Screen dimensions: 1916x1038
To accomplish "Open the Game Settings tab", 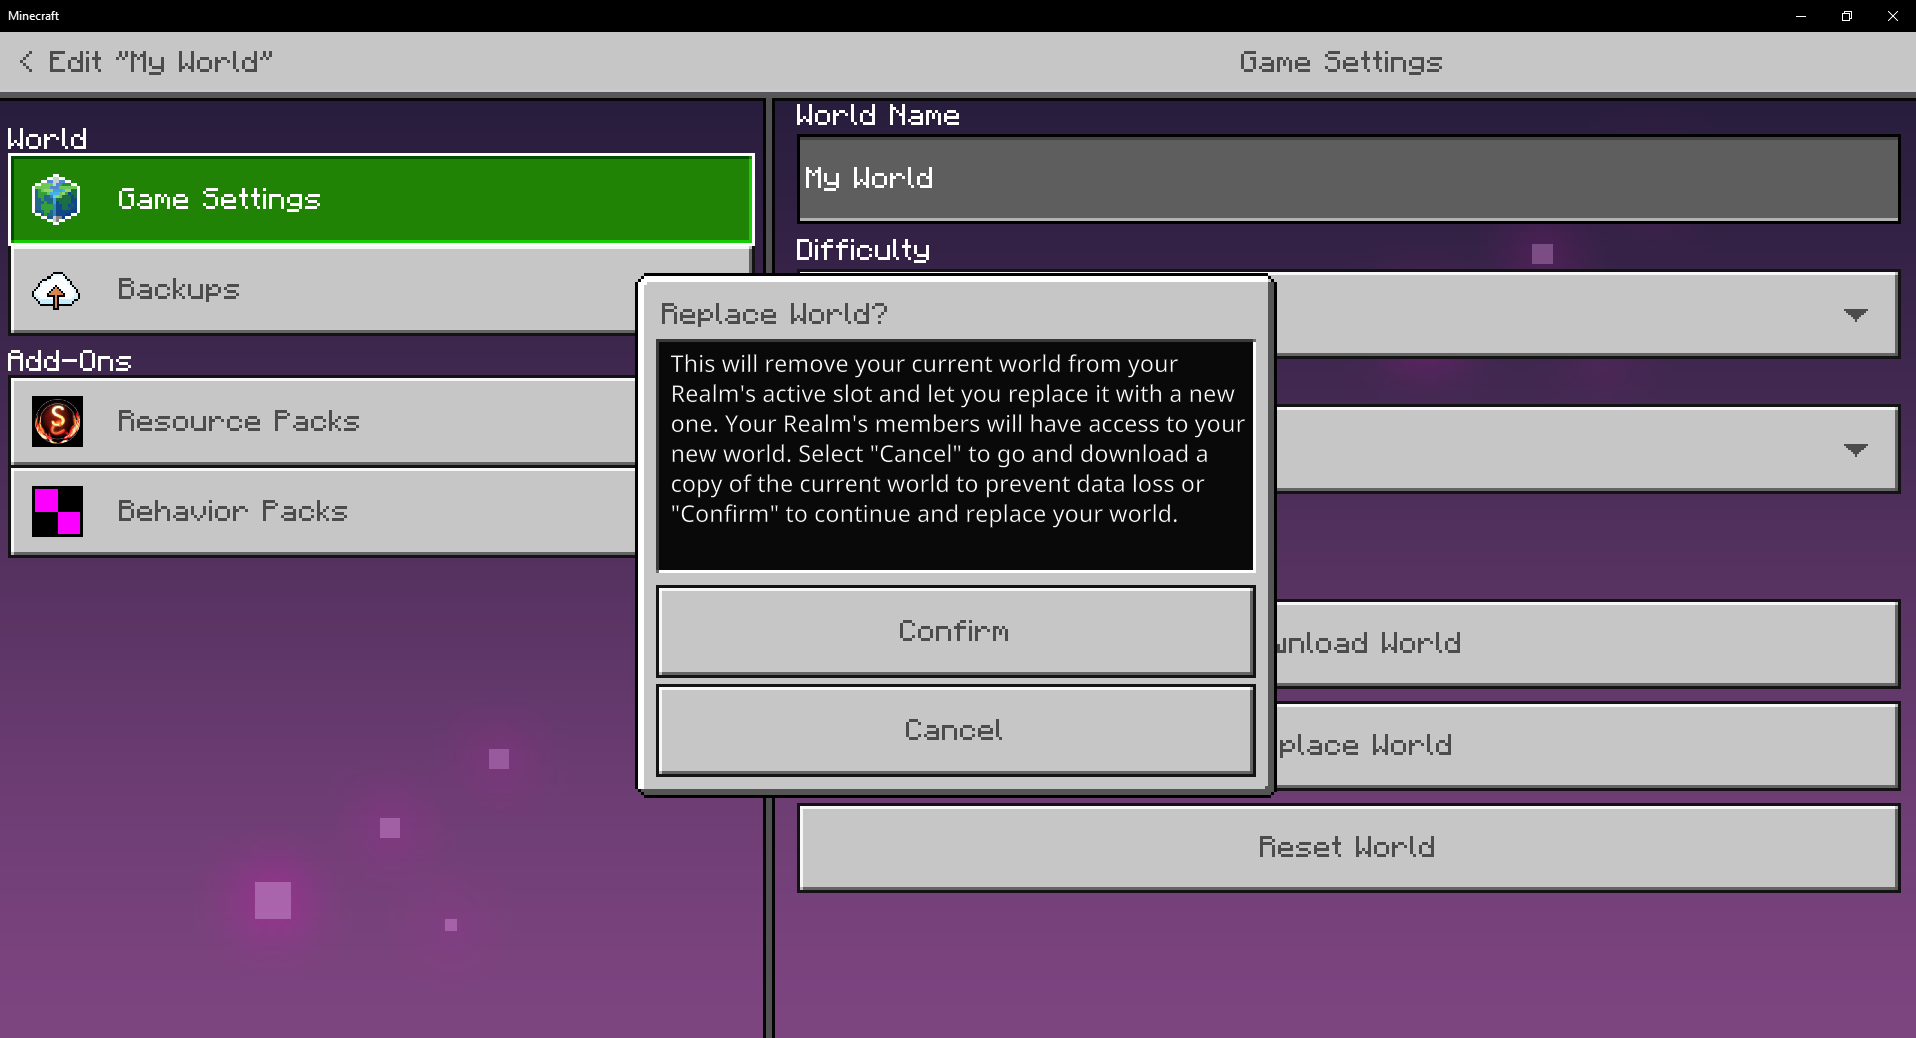I will click(381, 199).
